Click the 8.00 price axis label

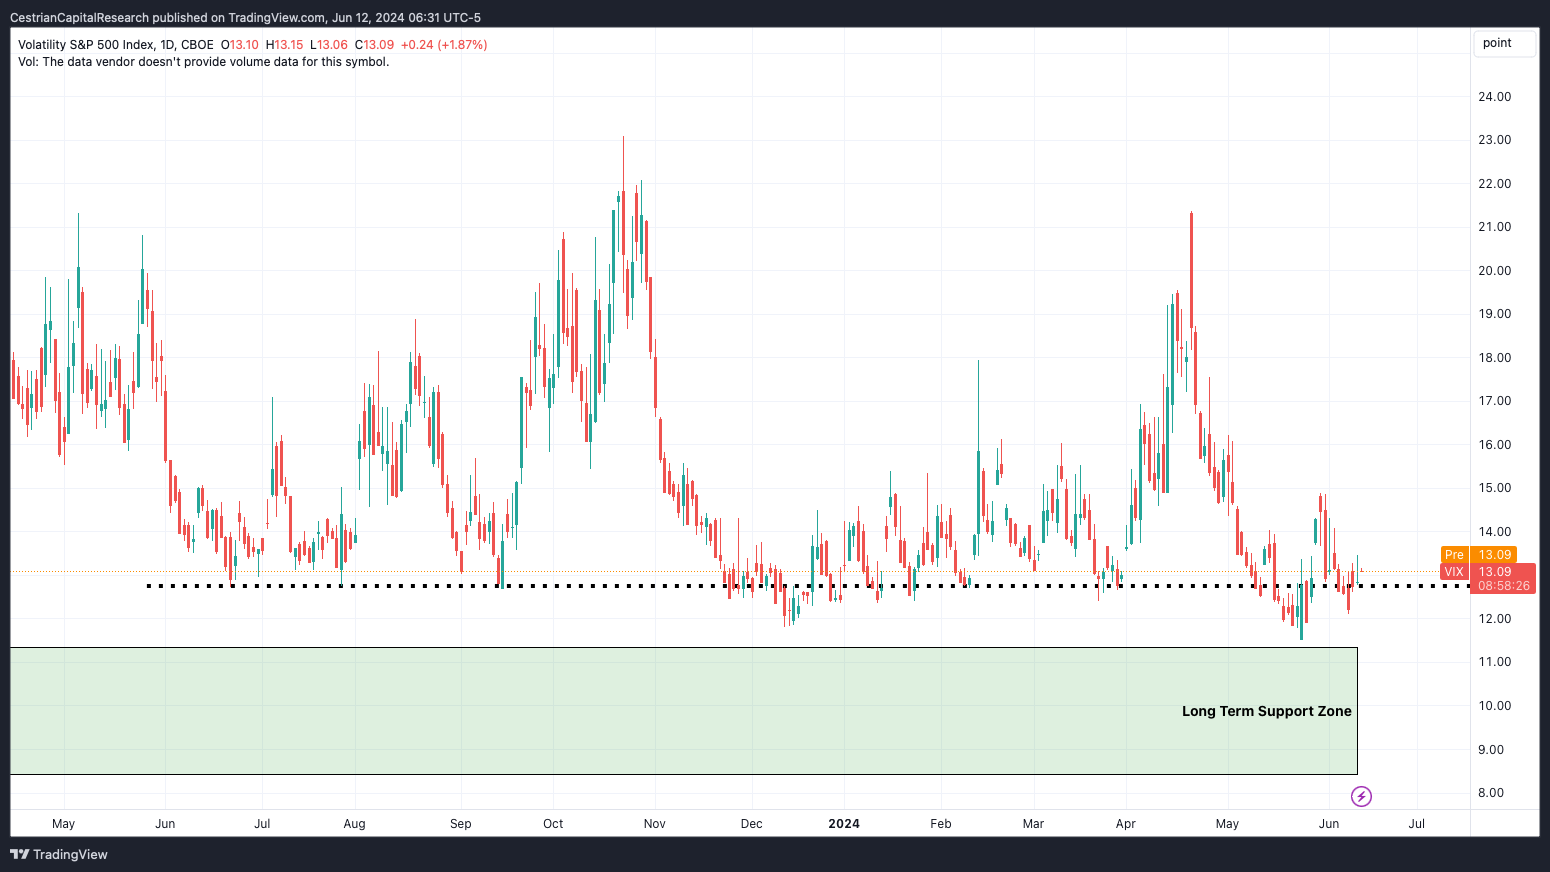[x=1490, y=793]
